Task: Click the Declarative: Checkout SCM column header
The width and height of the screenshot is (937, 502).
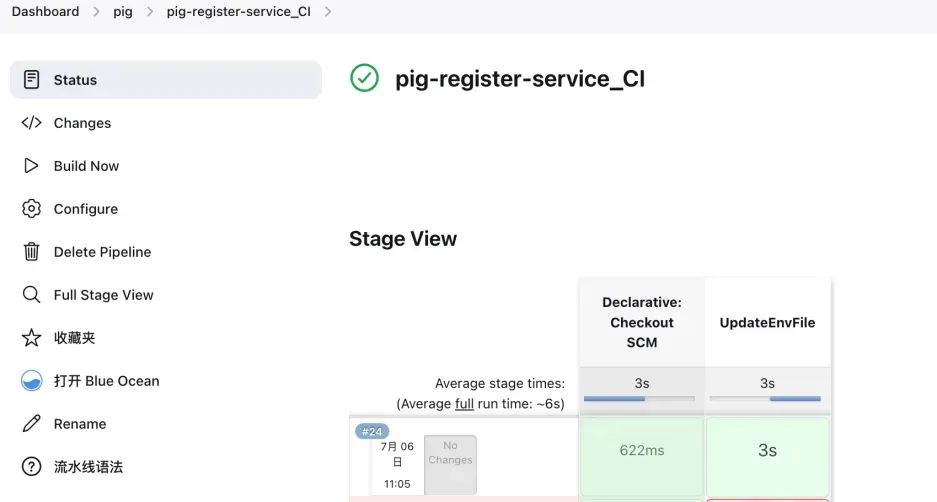Action: click(642, 322)
